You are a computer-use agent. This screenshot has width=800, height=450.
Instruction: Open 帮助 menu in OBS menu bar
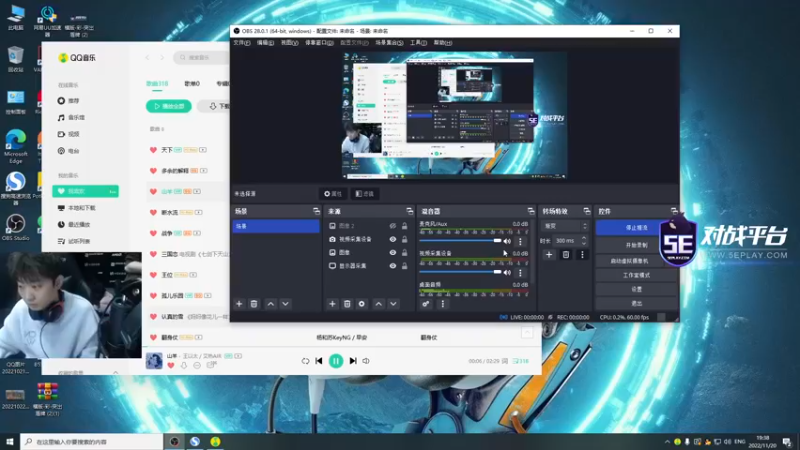[442, 43]
